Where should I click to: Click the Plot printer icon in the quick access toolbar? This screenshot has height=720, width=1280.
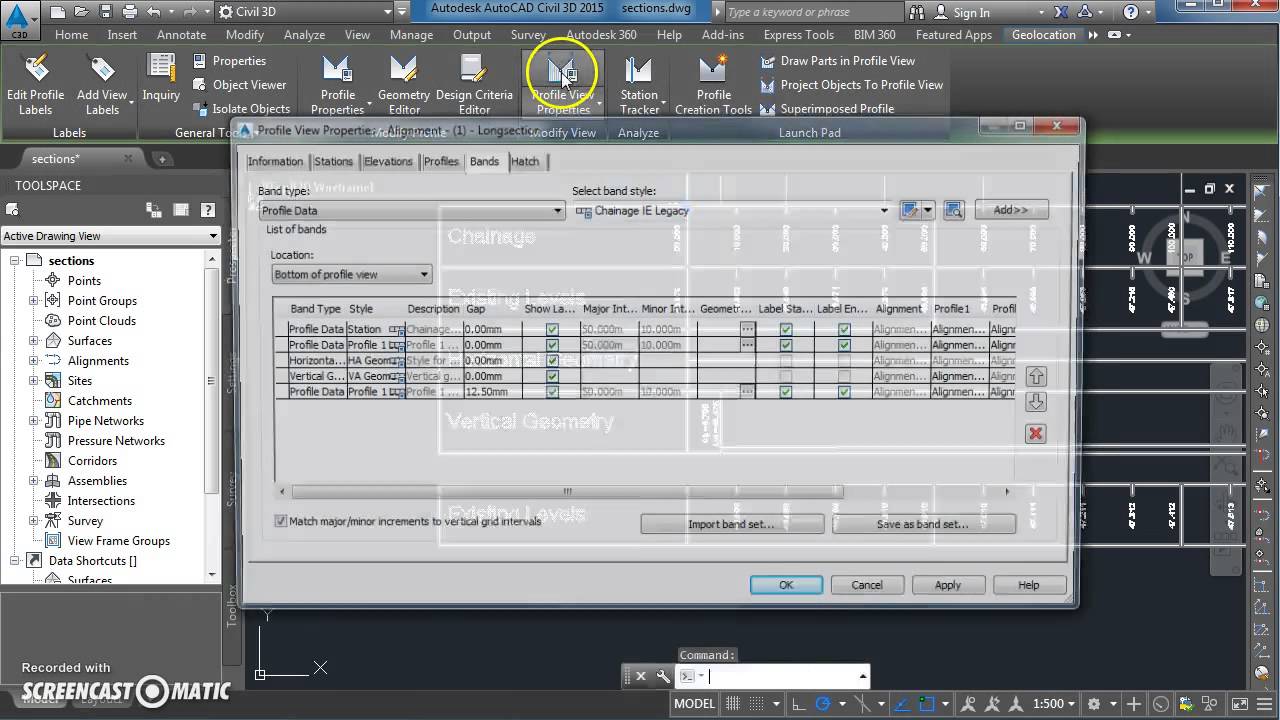130,12
